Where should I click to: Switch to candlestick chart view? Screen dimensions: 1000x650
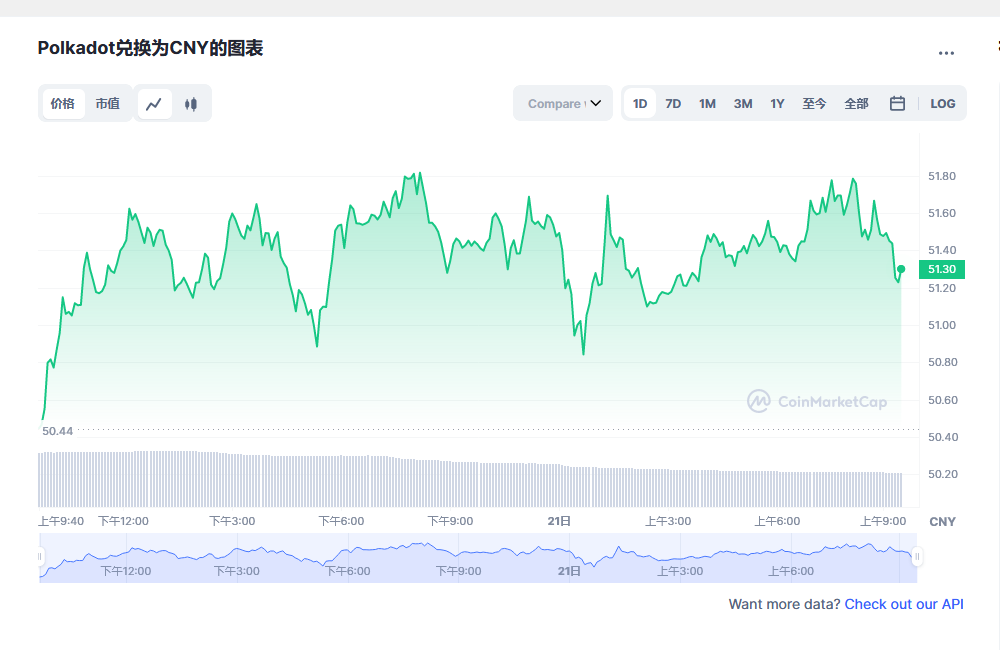point(191,103)
